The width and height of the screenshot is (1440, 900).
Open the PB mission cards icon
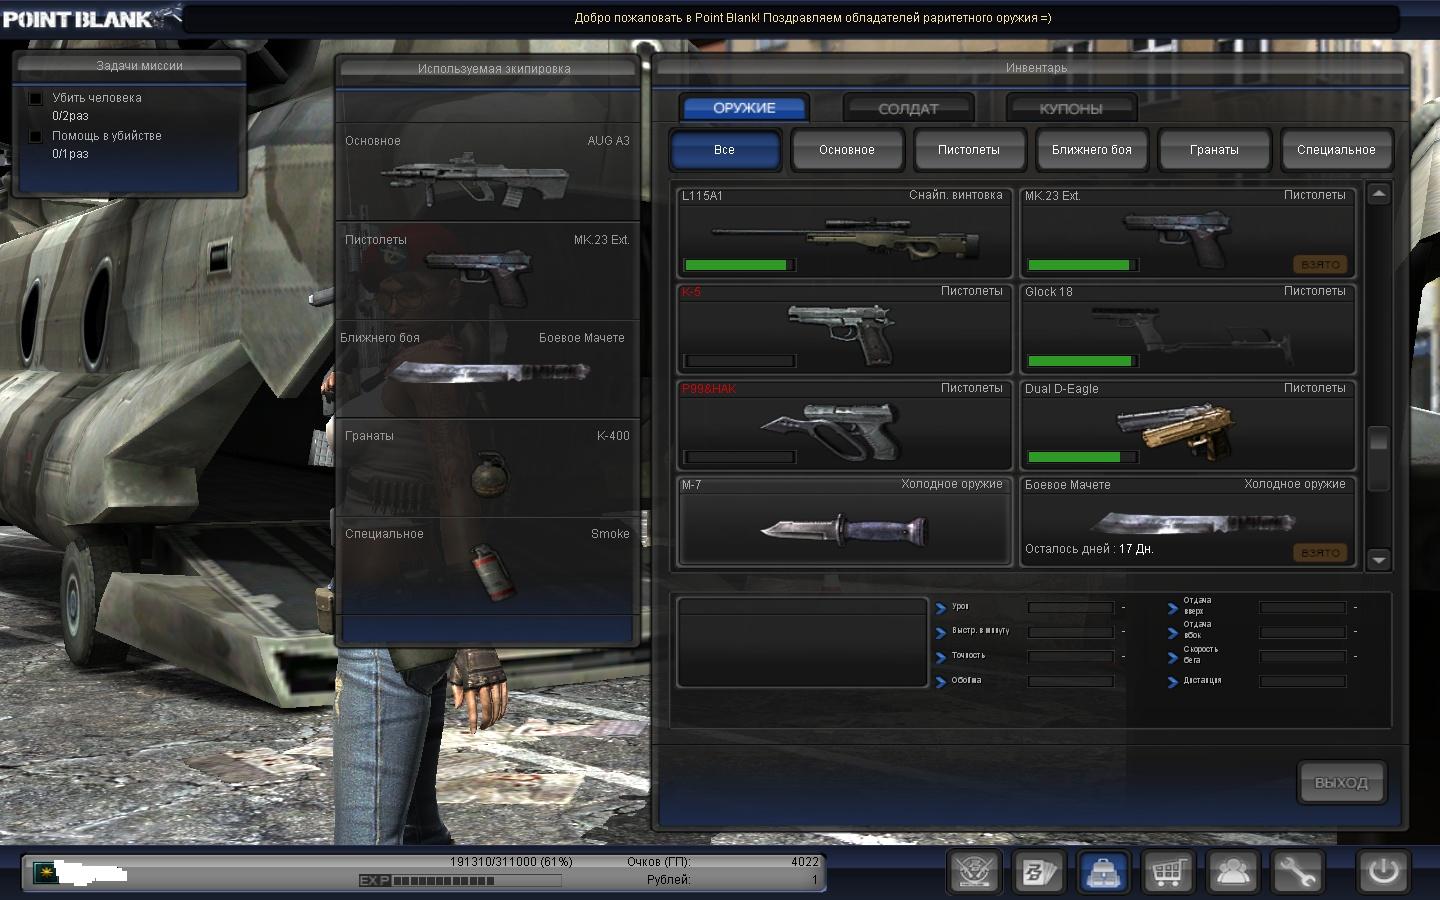pos(1038,872)
